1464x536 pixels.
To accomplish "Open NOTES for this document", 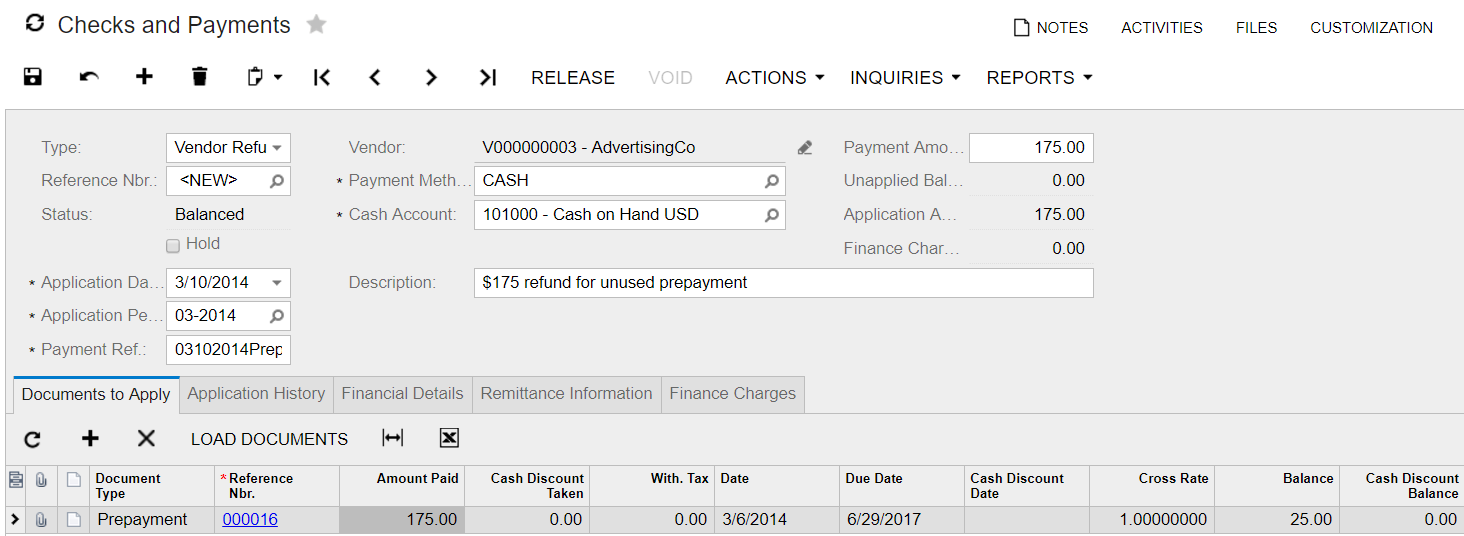I will [x=1051, y=28].
